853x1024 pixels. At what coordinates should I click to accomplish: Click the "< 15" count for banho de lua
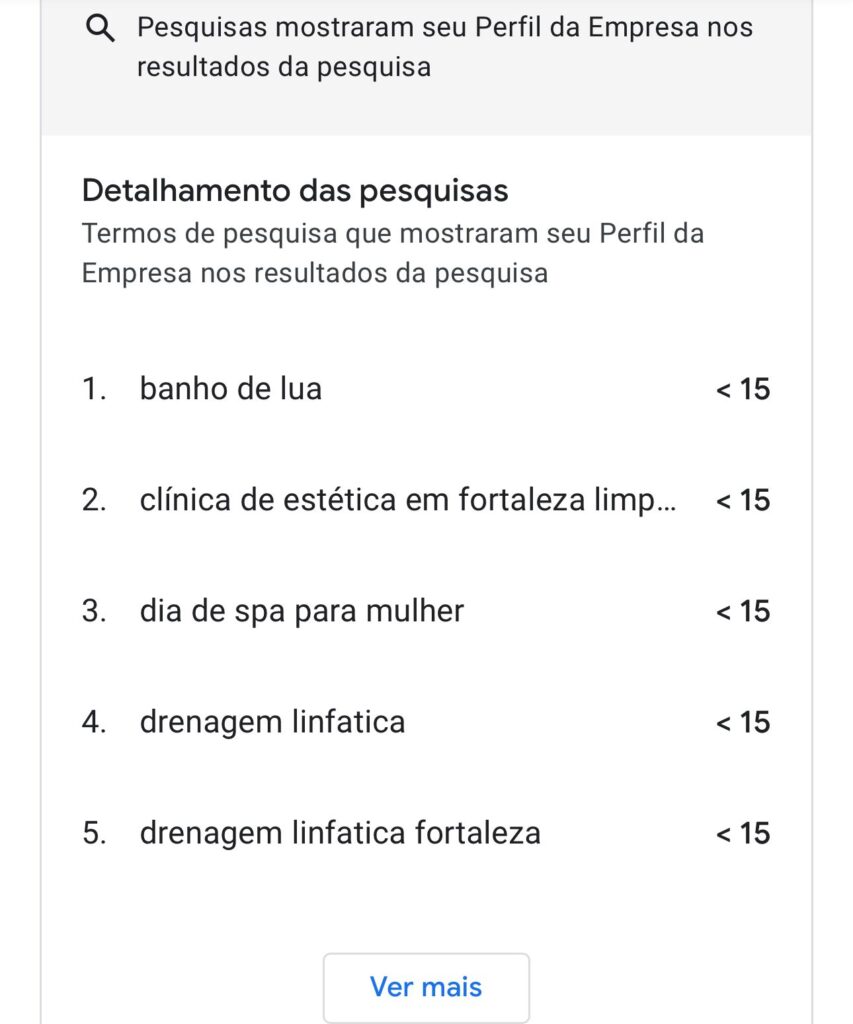point(743,389)
